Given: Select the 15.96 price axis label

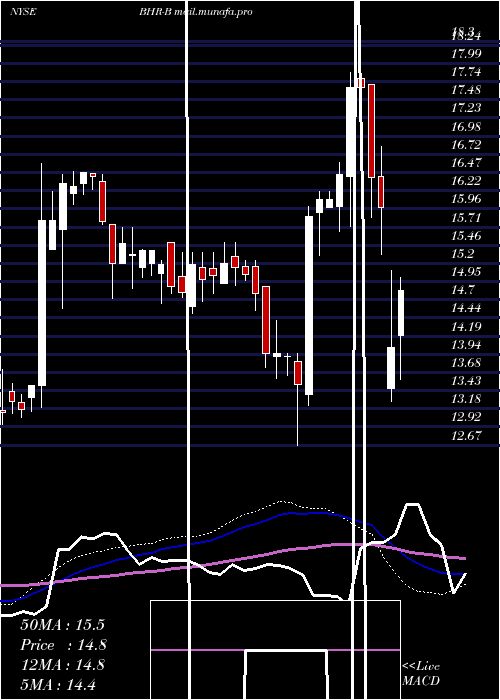Looking at the screenshot, I should point(466,199).
